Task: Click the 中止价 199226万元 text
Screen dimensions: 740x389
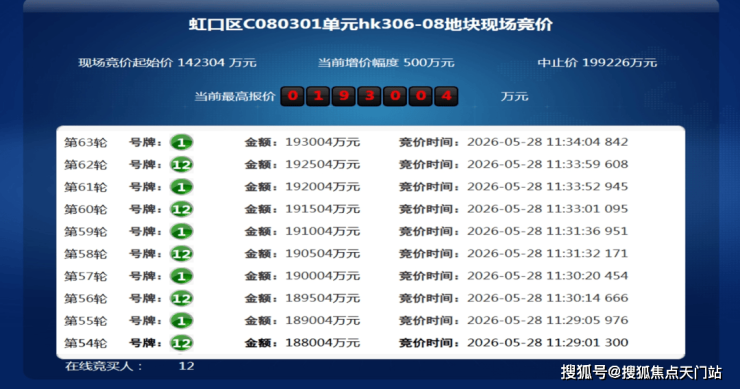Action: pyautogui.click(x=597, y=63)
